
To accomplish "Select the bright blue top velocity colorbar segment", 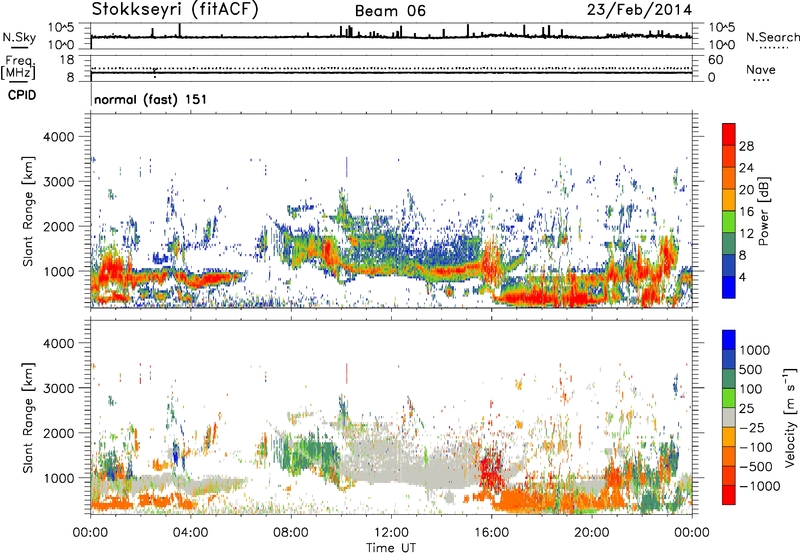I will tap(729, 340).
